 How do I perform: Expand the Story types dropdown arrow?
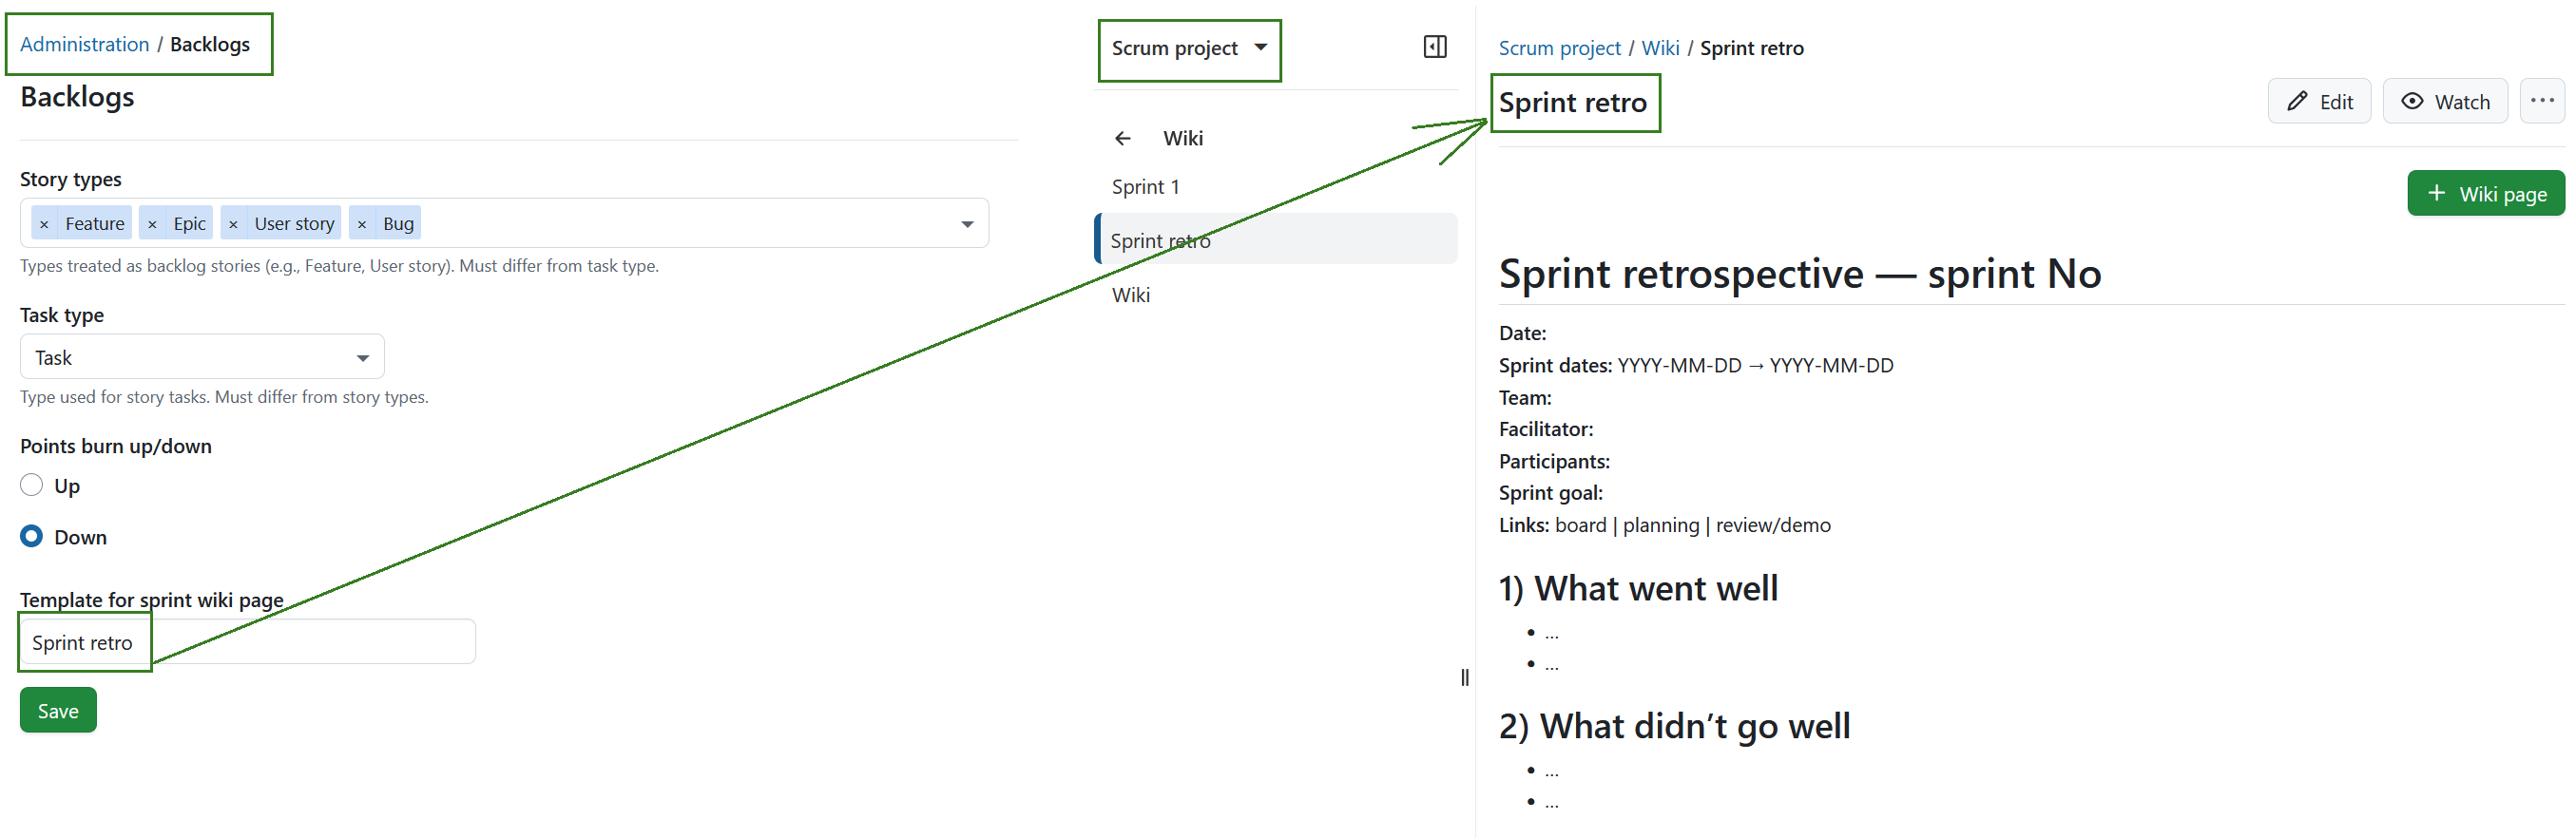pos(967,224)
